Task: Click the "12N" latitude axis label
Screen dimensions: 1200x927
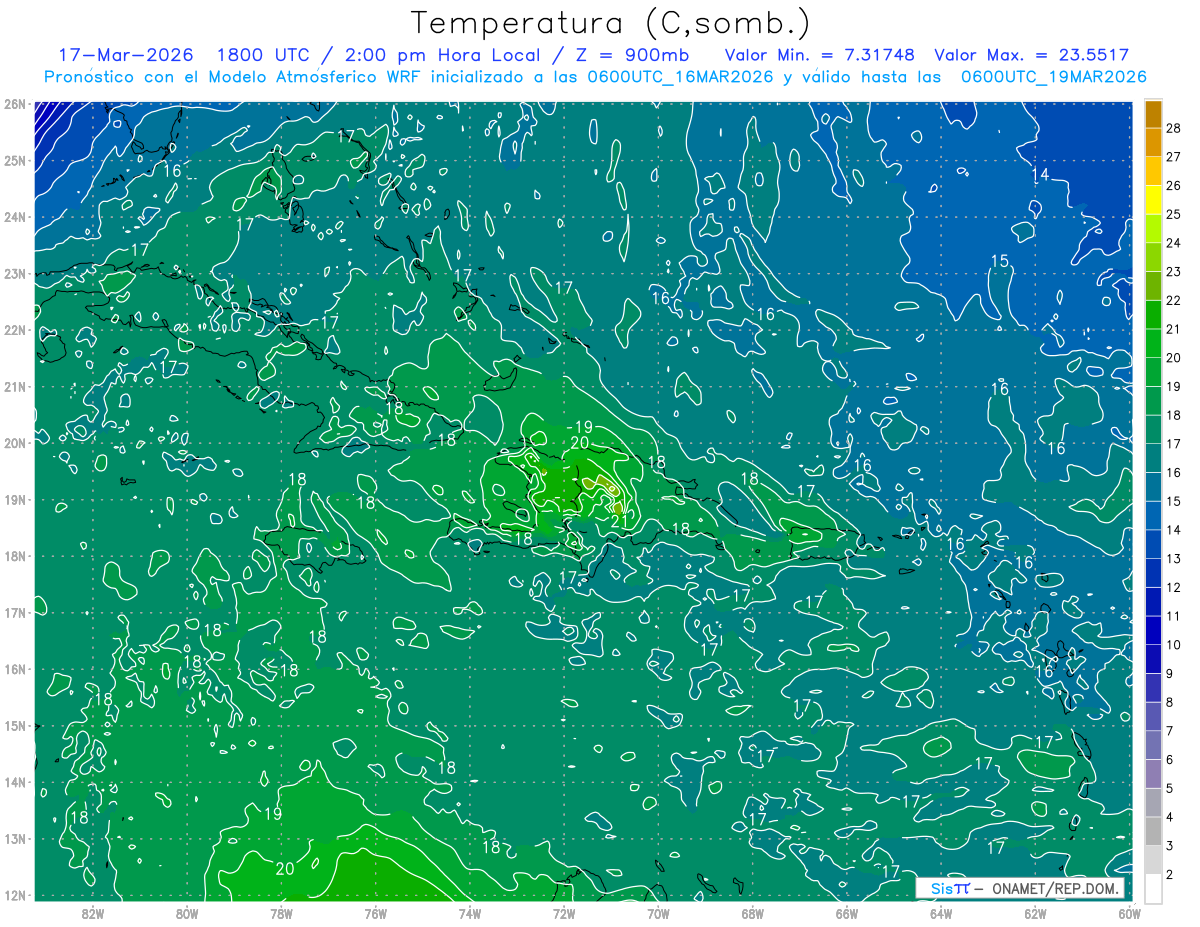Action: coord(14,895)
